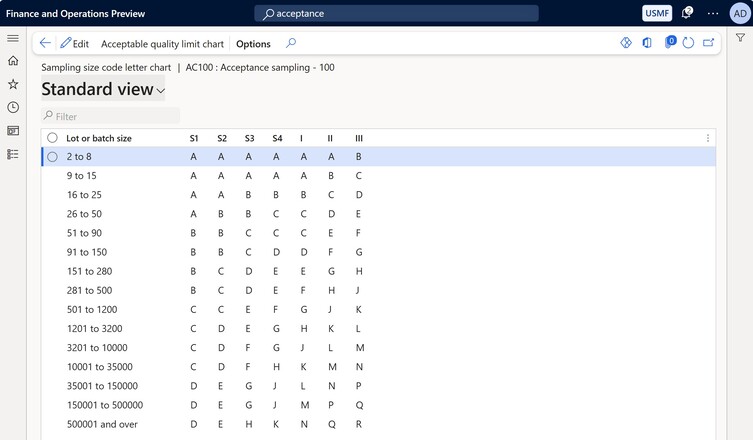
Task: Open page in new window icon
Action: click(x=708, y=43)
